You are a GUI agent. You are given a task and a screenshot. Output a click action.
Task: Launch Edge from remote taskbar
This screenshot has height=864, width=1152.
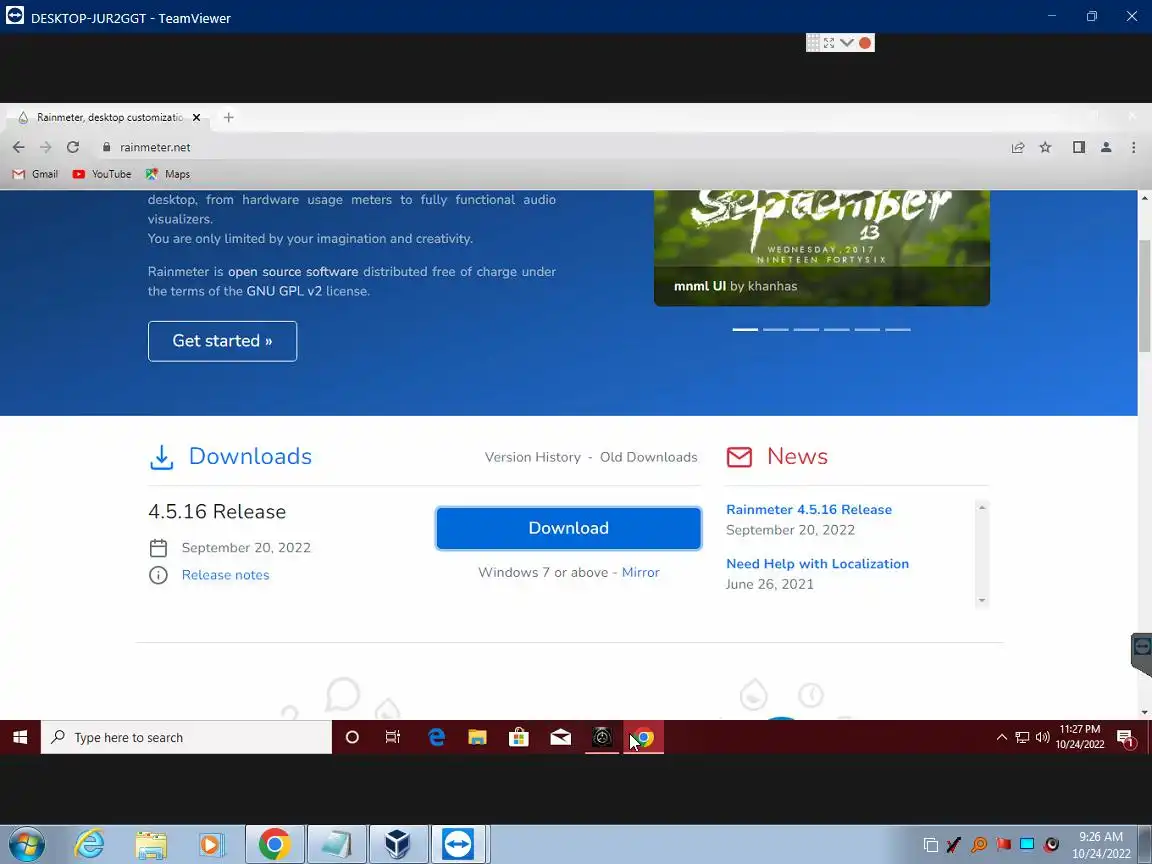click(x=436, y=737)
